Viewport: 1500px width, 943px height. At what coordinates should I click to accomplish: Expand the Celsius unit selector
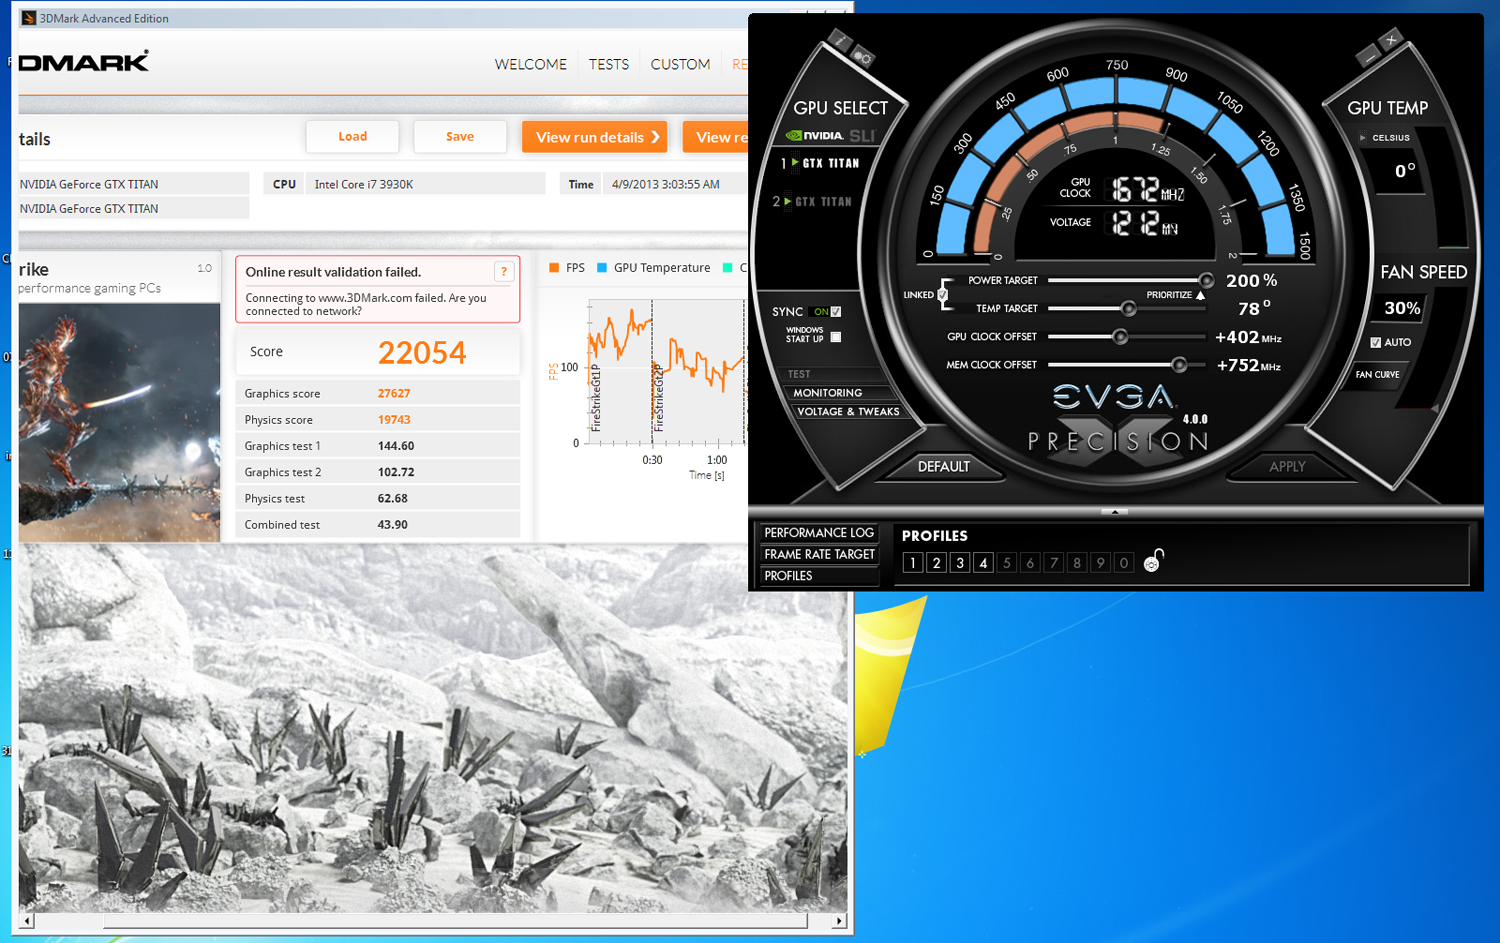tap(1362, 138)
